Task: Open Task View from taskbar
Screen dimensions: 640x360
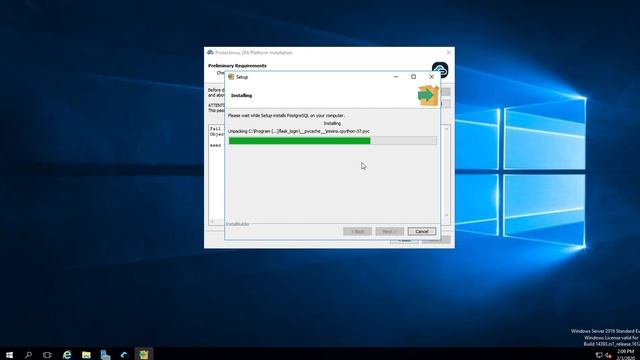Action: [47, 355]
